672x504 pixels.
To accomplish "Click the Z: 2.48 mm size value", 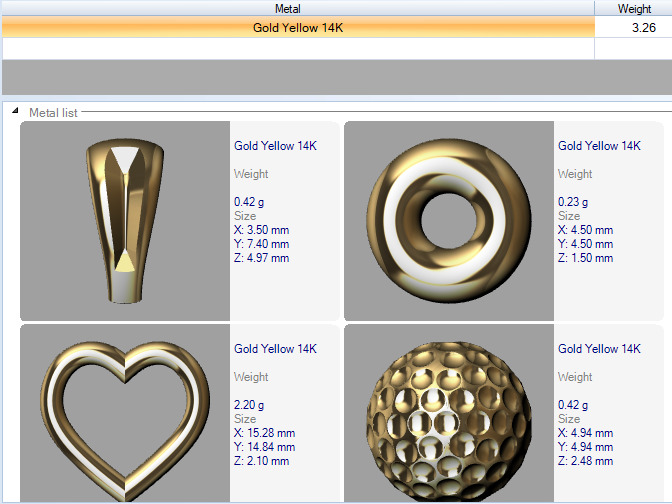I will tap(585, 461).
